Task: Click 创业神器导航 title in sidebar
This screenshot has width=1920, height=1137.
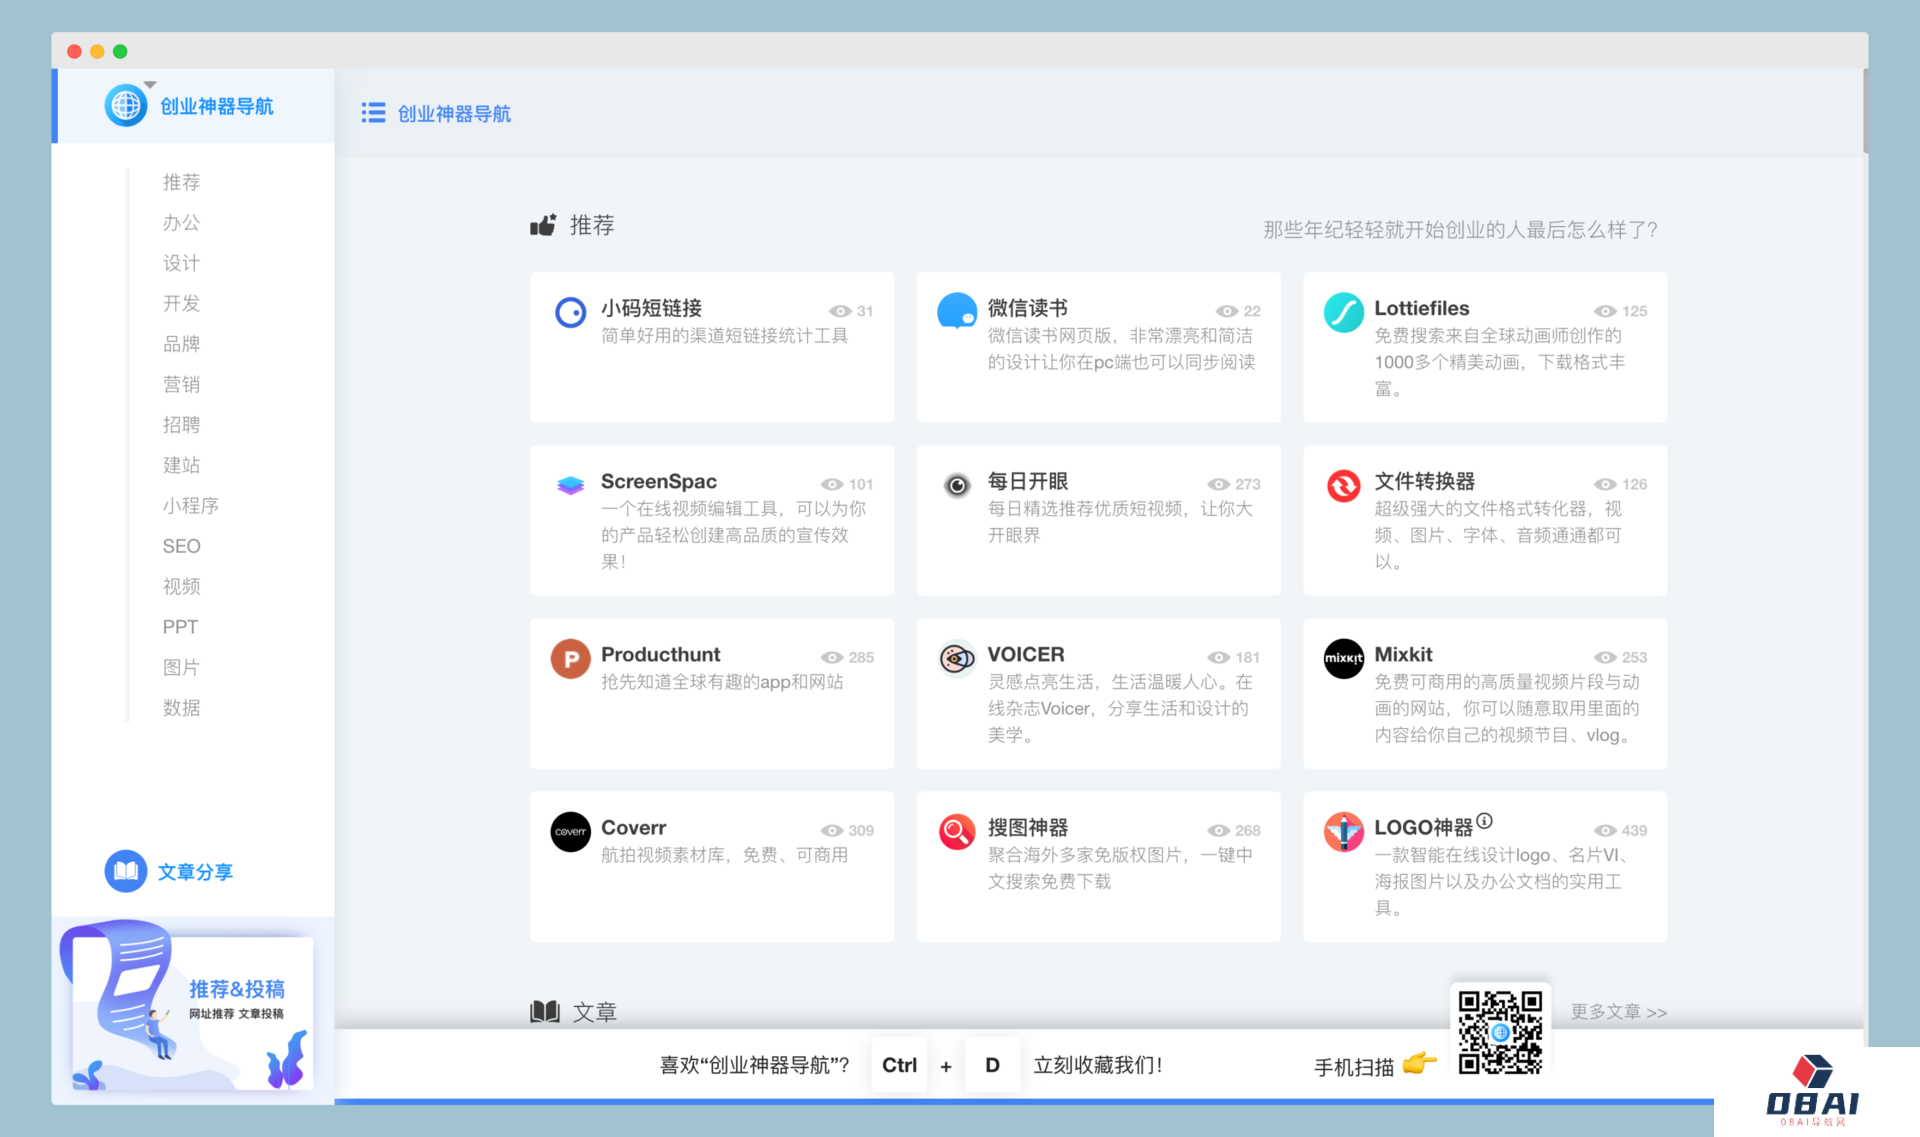Action: click(x=217, y=106)
